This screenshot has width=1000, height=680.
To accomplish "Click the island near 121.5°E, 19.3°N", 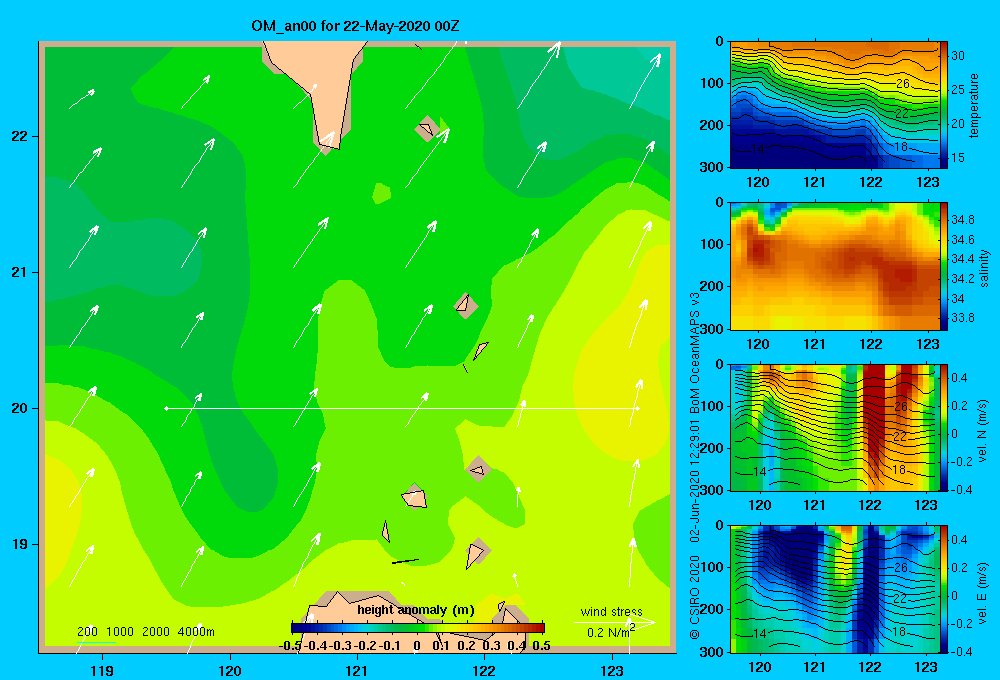I will [415, 497].
